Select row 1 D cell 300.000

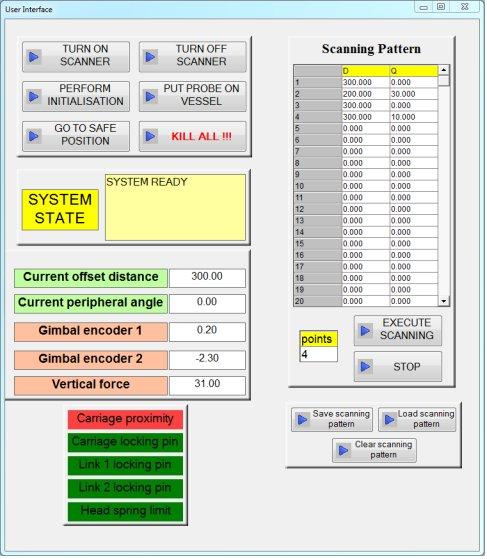click(365, 82)
